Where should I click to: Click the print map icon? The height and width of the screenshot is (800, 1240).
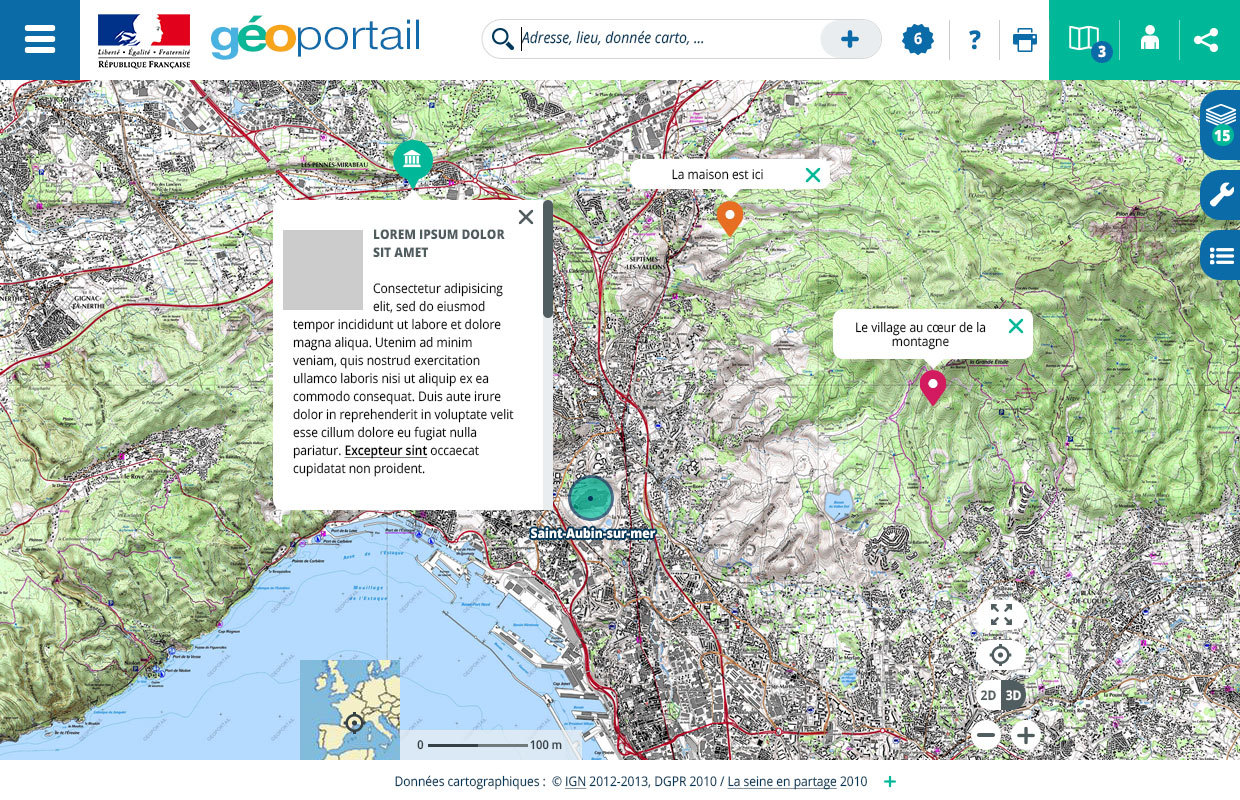(1024, 40)
